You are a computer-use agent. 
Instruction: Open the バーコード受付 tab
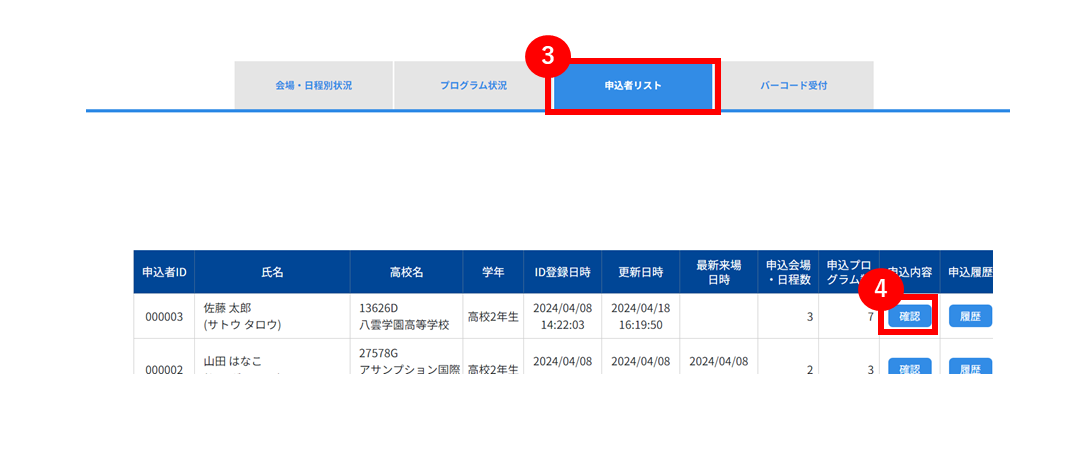pos(794,86)
